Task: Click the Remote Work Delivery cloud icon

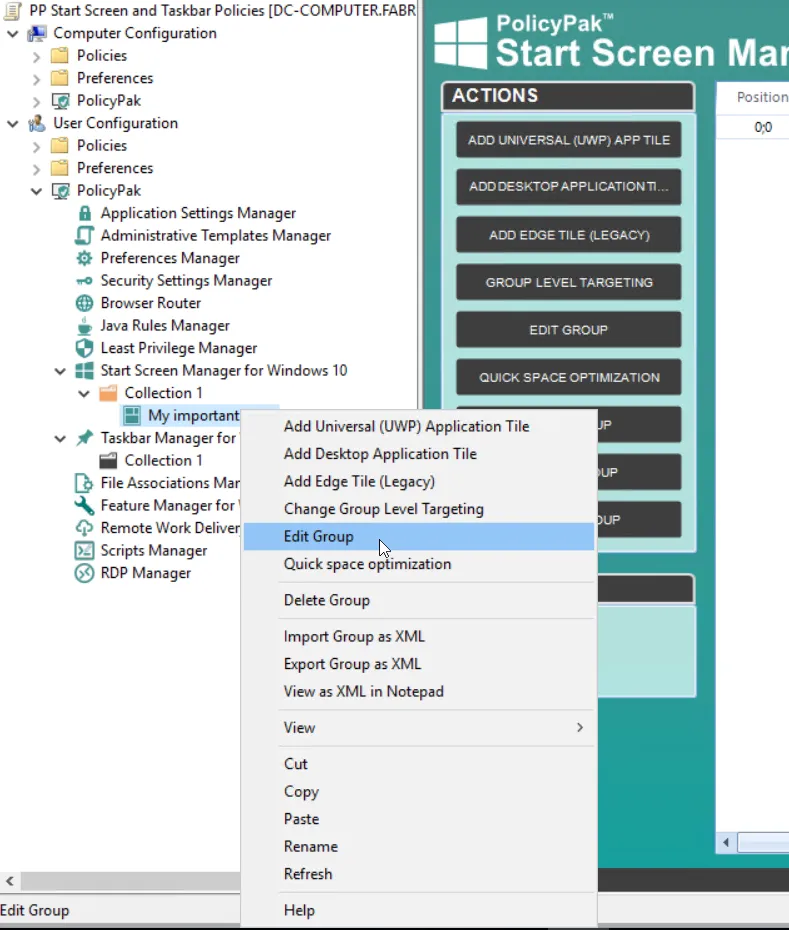Action: pos(84,528)
